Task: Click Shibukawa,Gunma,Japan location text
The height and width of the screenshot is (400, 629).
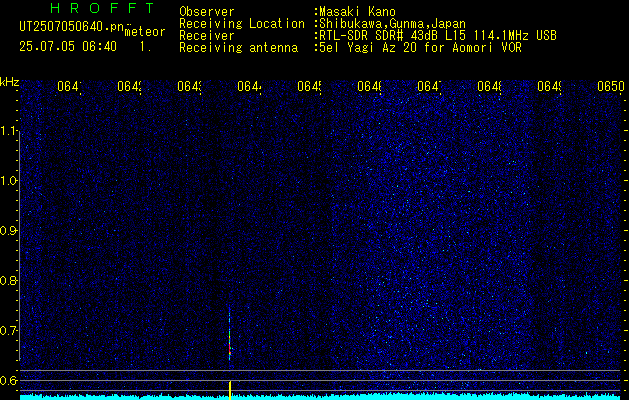Action: tap(392, 24)
